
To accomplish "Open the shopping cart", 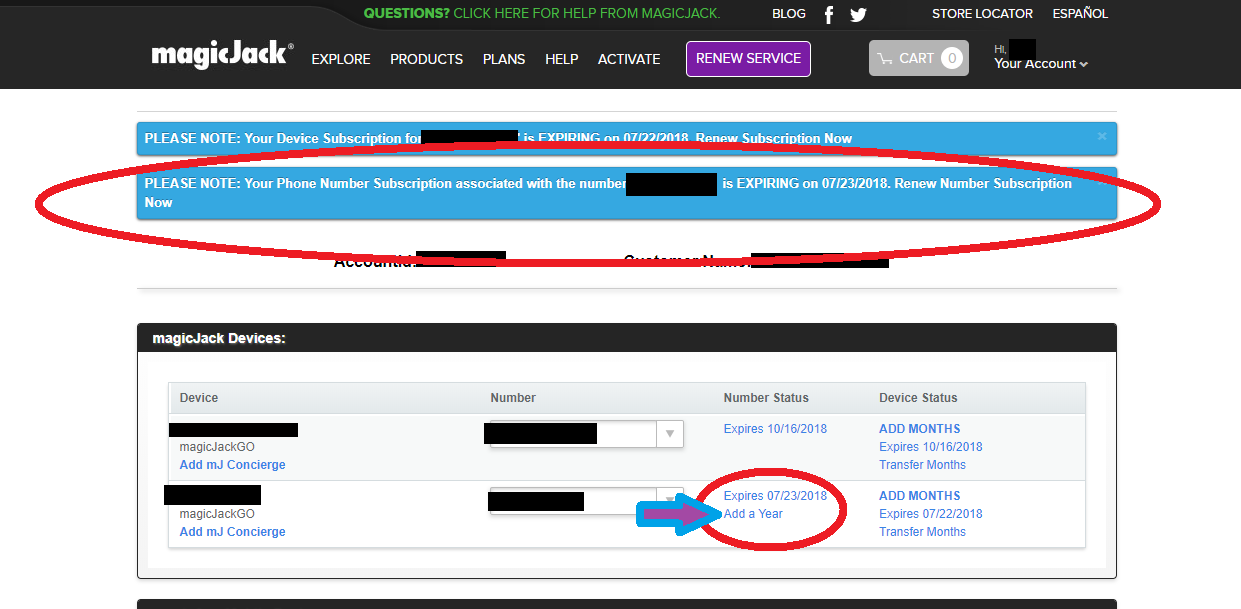I will [918, 58].
